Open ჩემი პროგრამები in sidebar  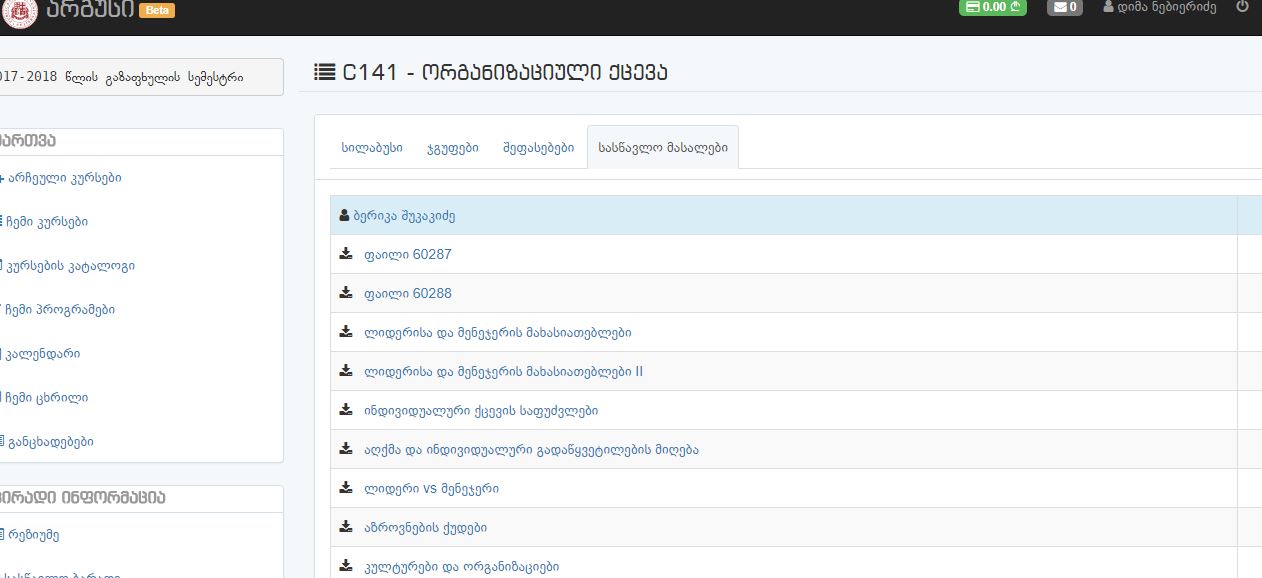pyautogui.click(x=58, y=310)
